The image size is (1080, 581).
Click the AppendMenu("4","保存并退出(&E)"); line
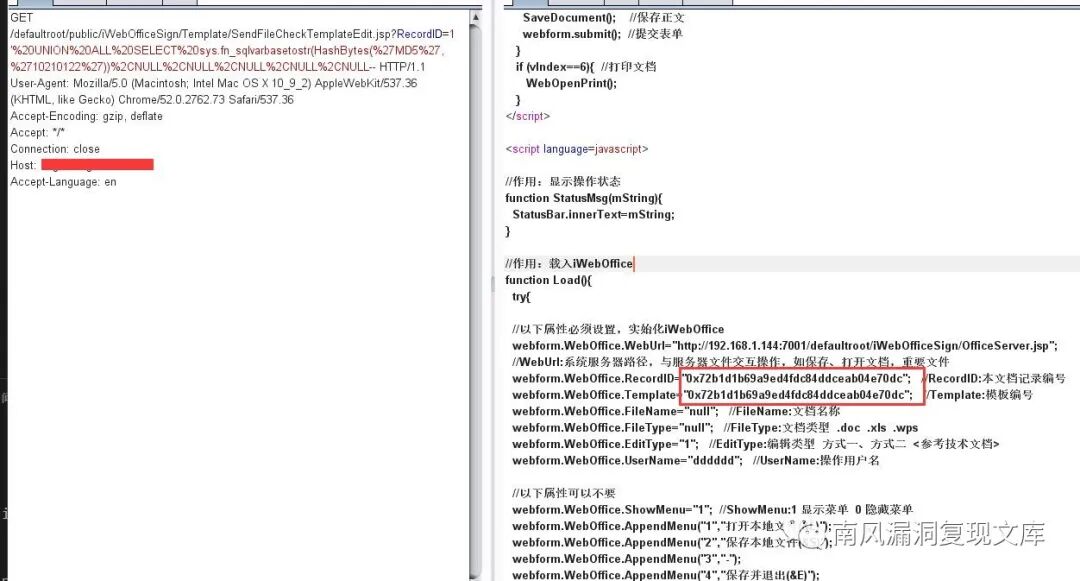(x=666, y=575)
